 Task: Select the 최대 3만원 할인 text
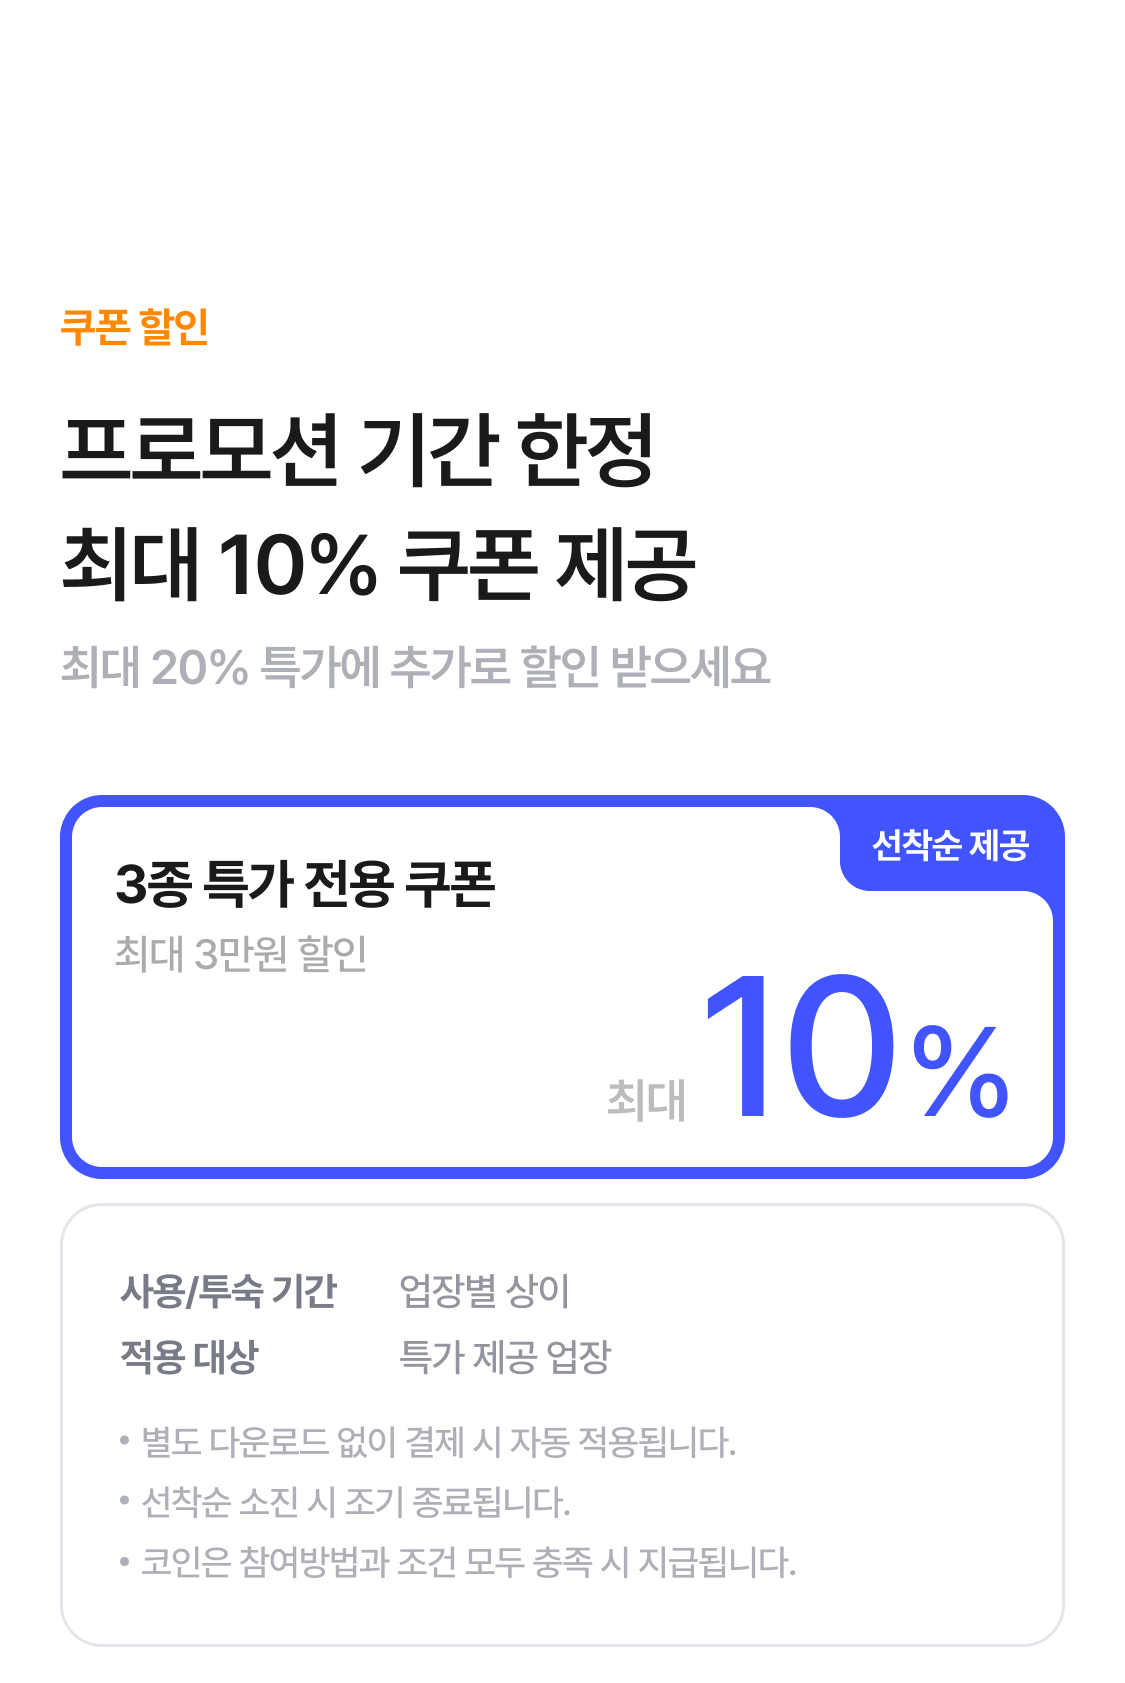(241, 954)
